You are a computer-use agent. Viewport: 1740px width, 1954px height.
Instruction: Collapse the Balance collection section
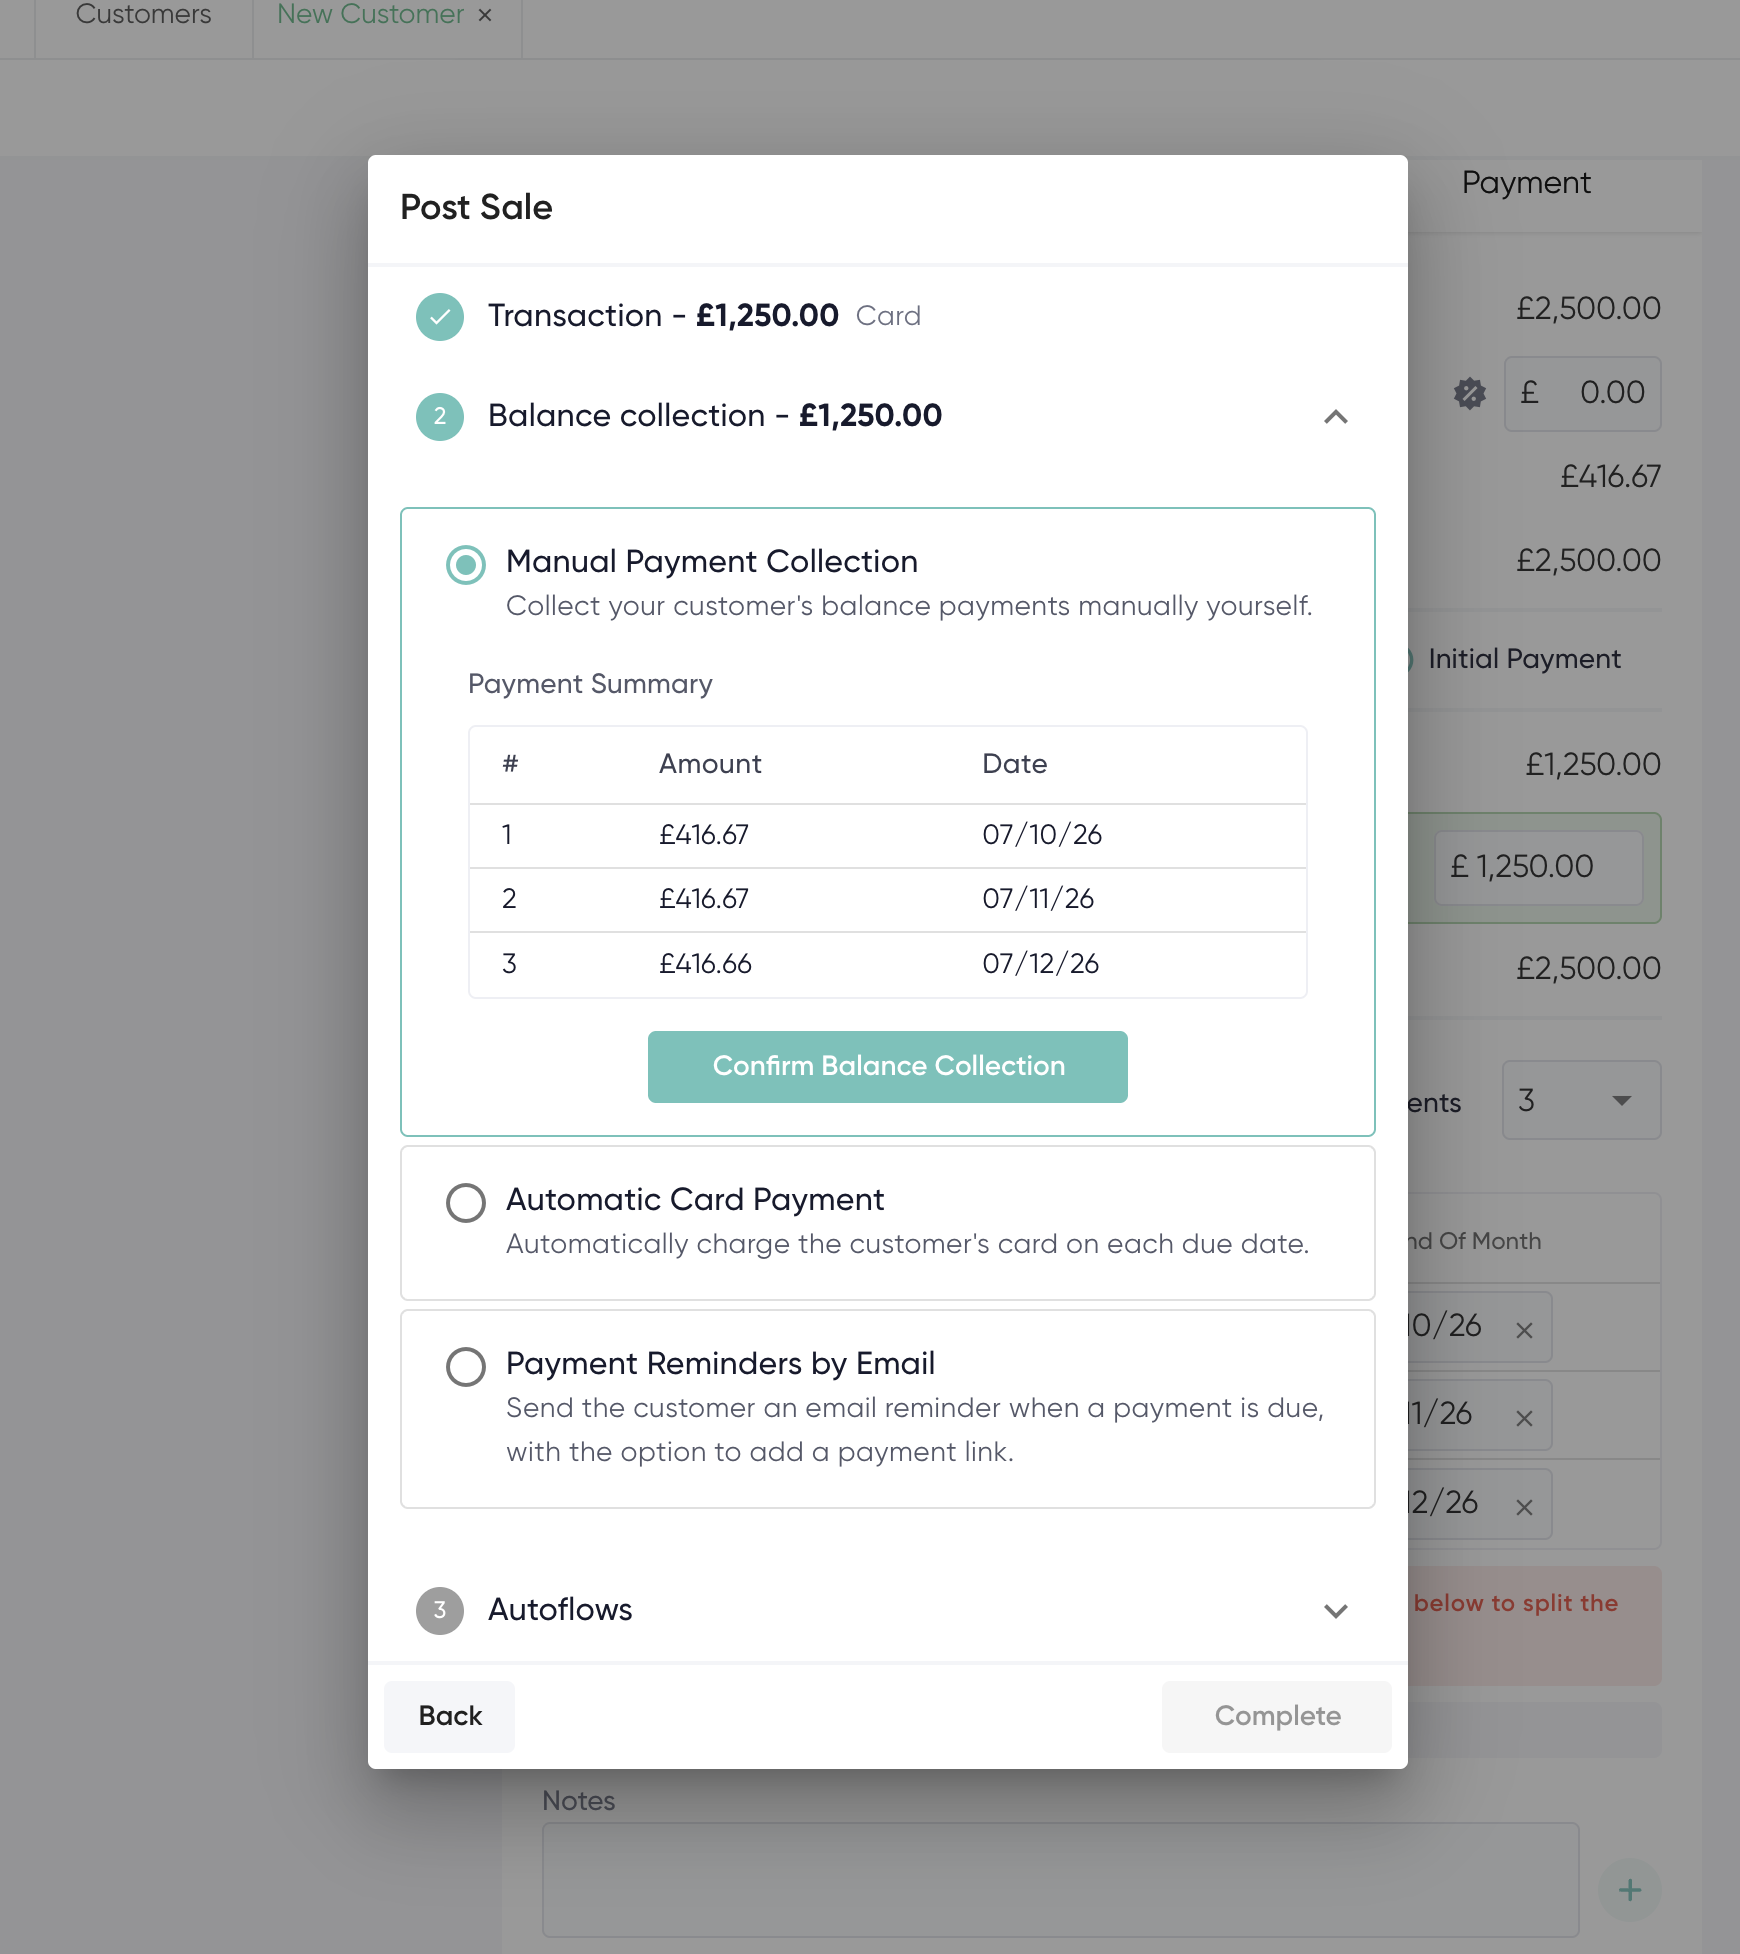point(1336,417)
